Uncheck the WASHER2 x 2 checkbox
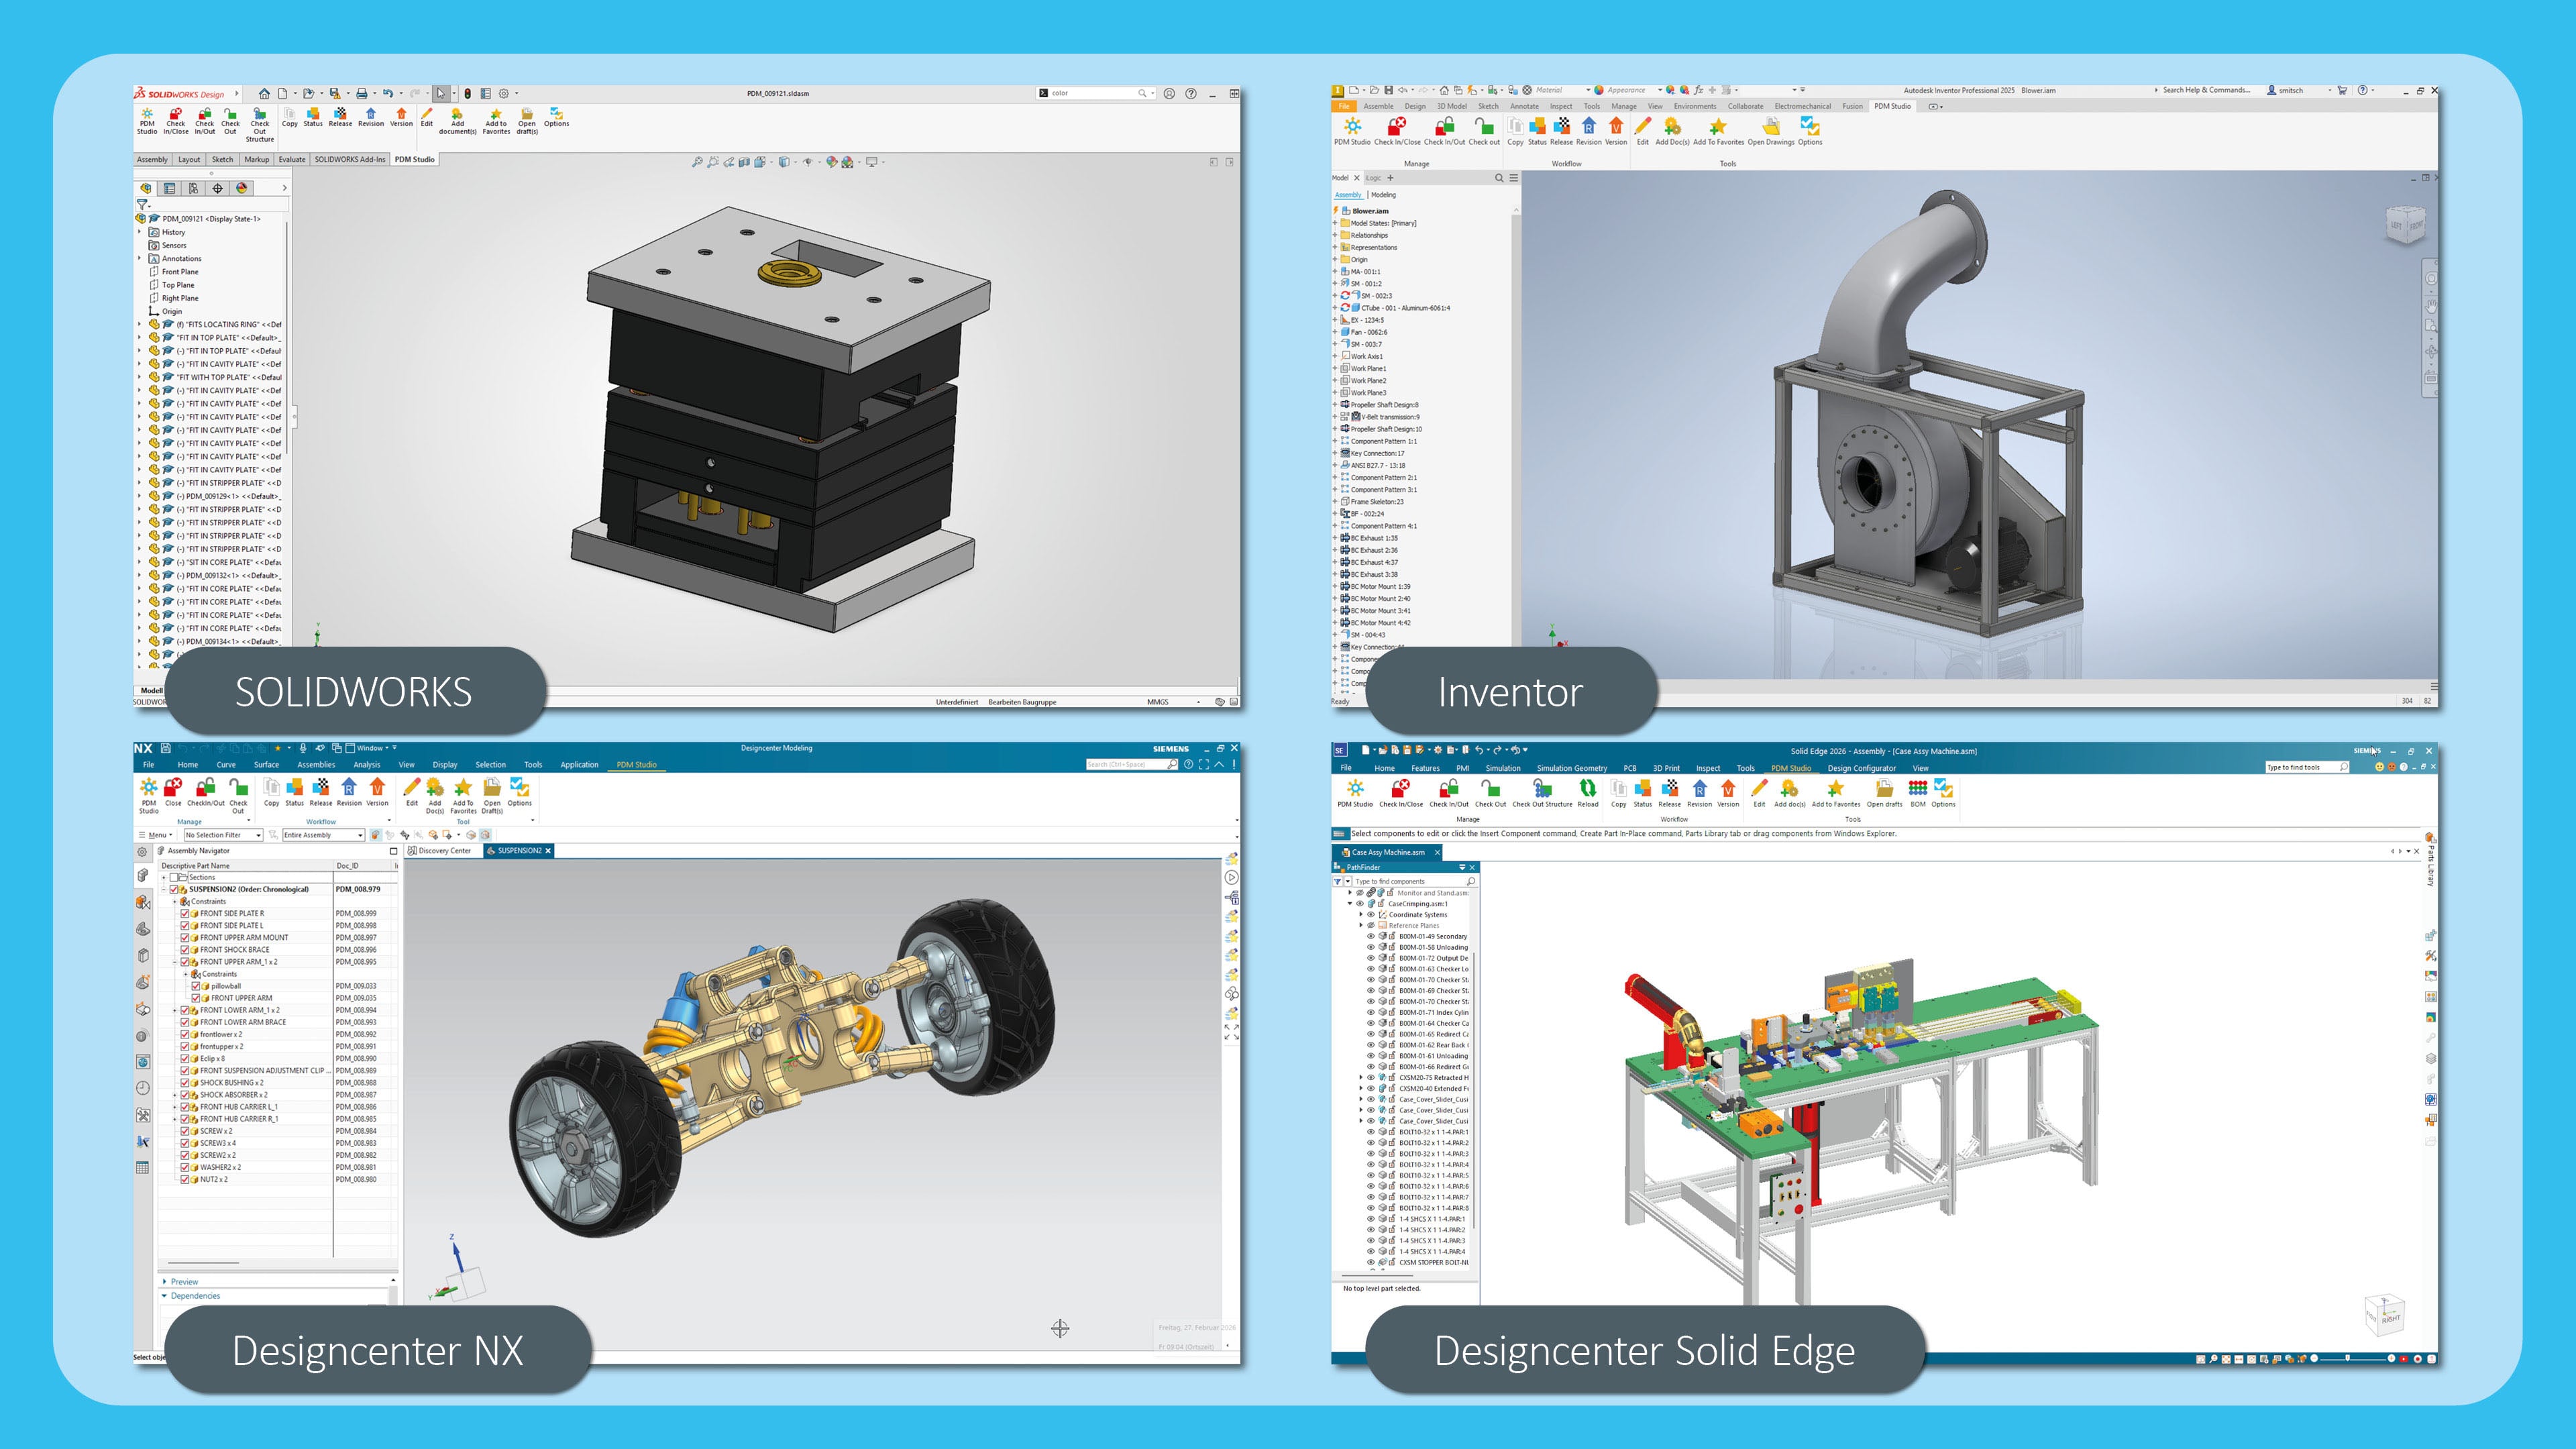 pos(185,1167)
